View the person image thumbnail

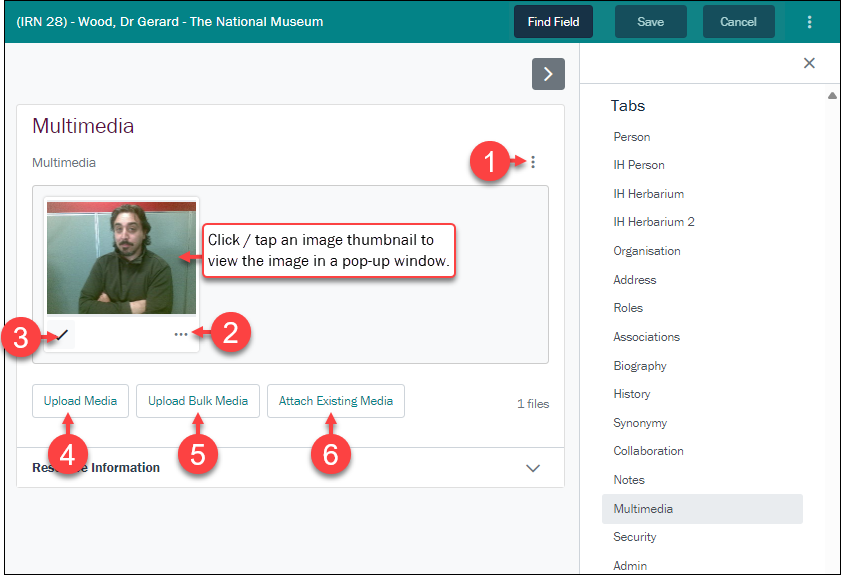121,258
